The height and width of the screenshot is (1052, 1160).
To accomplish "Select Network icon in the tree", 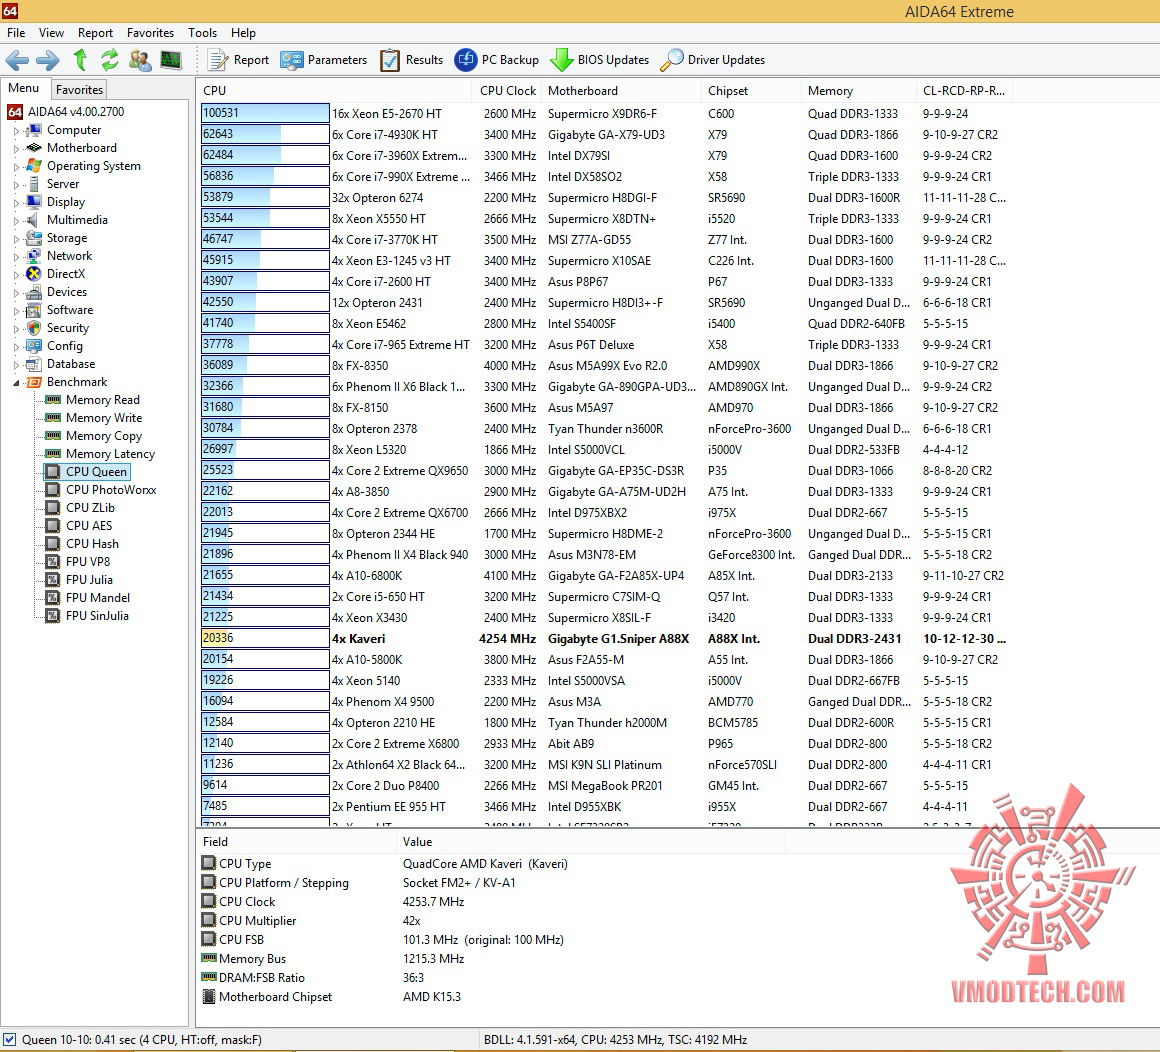I will pos(33,256).
